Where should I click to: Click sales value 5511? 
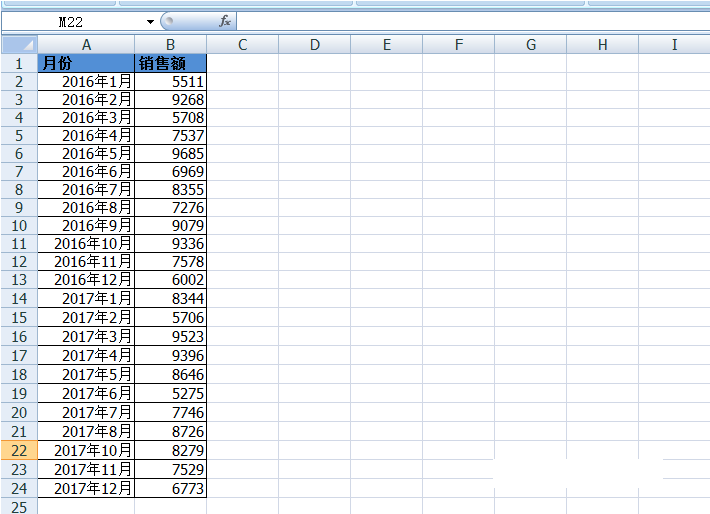click(170, 82)
